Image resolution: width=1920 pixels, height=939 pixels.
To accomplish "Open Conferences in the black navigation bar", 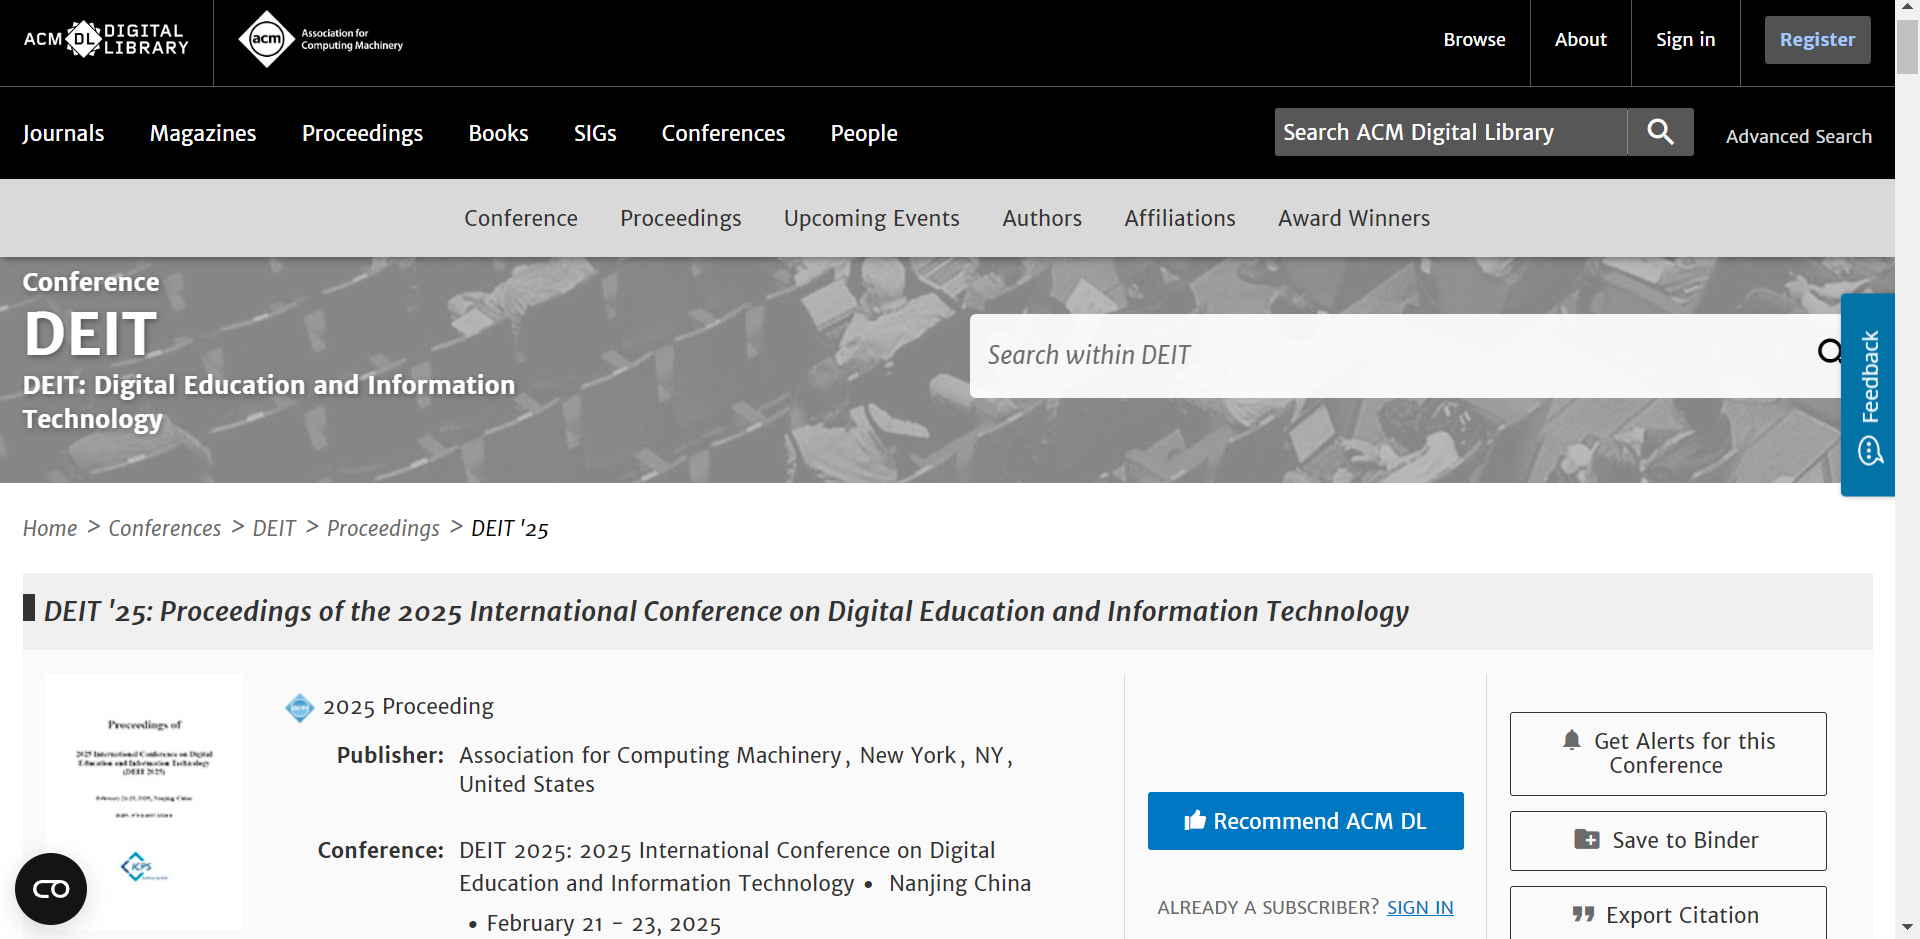I will [724, 133].
